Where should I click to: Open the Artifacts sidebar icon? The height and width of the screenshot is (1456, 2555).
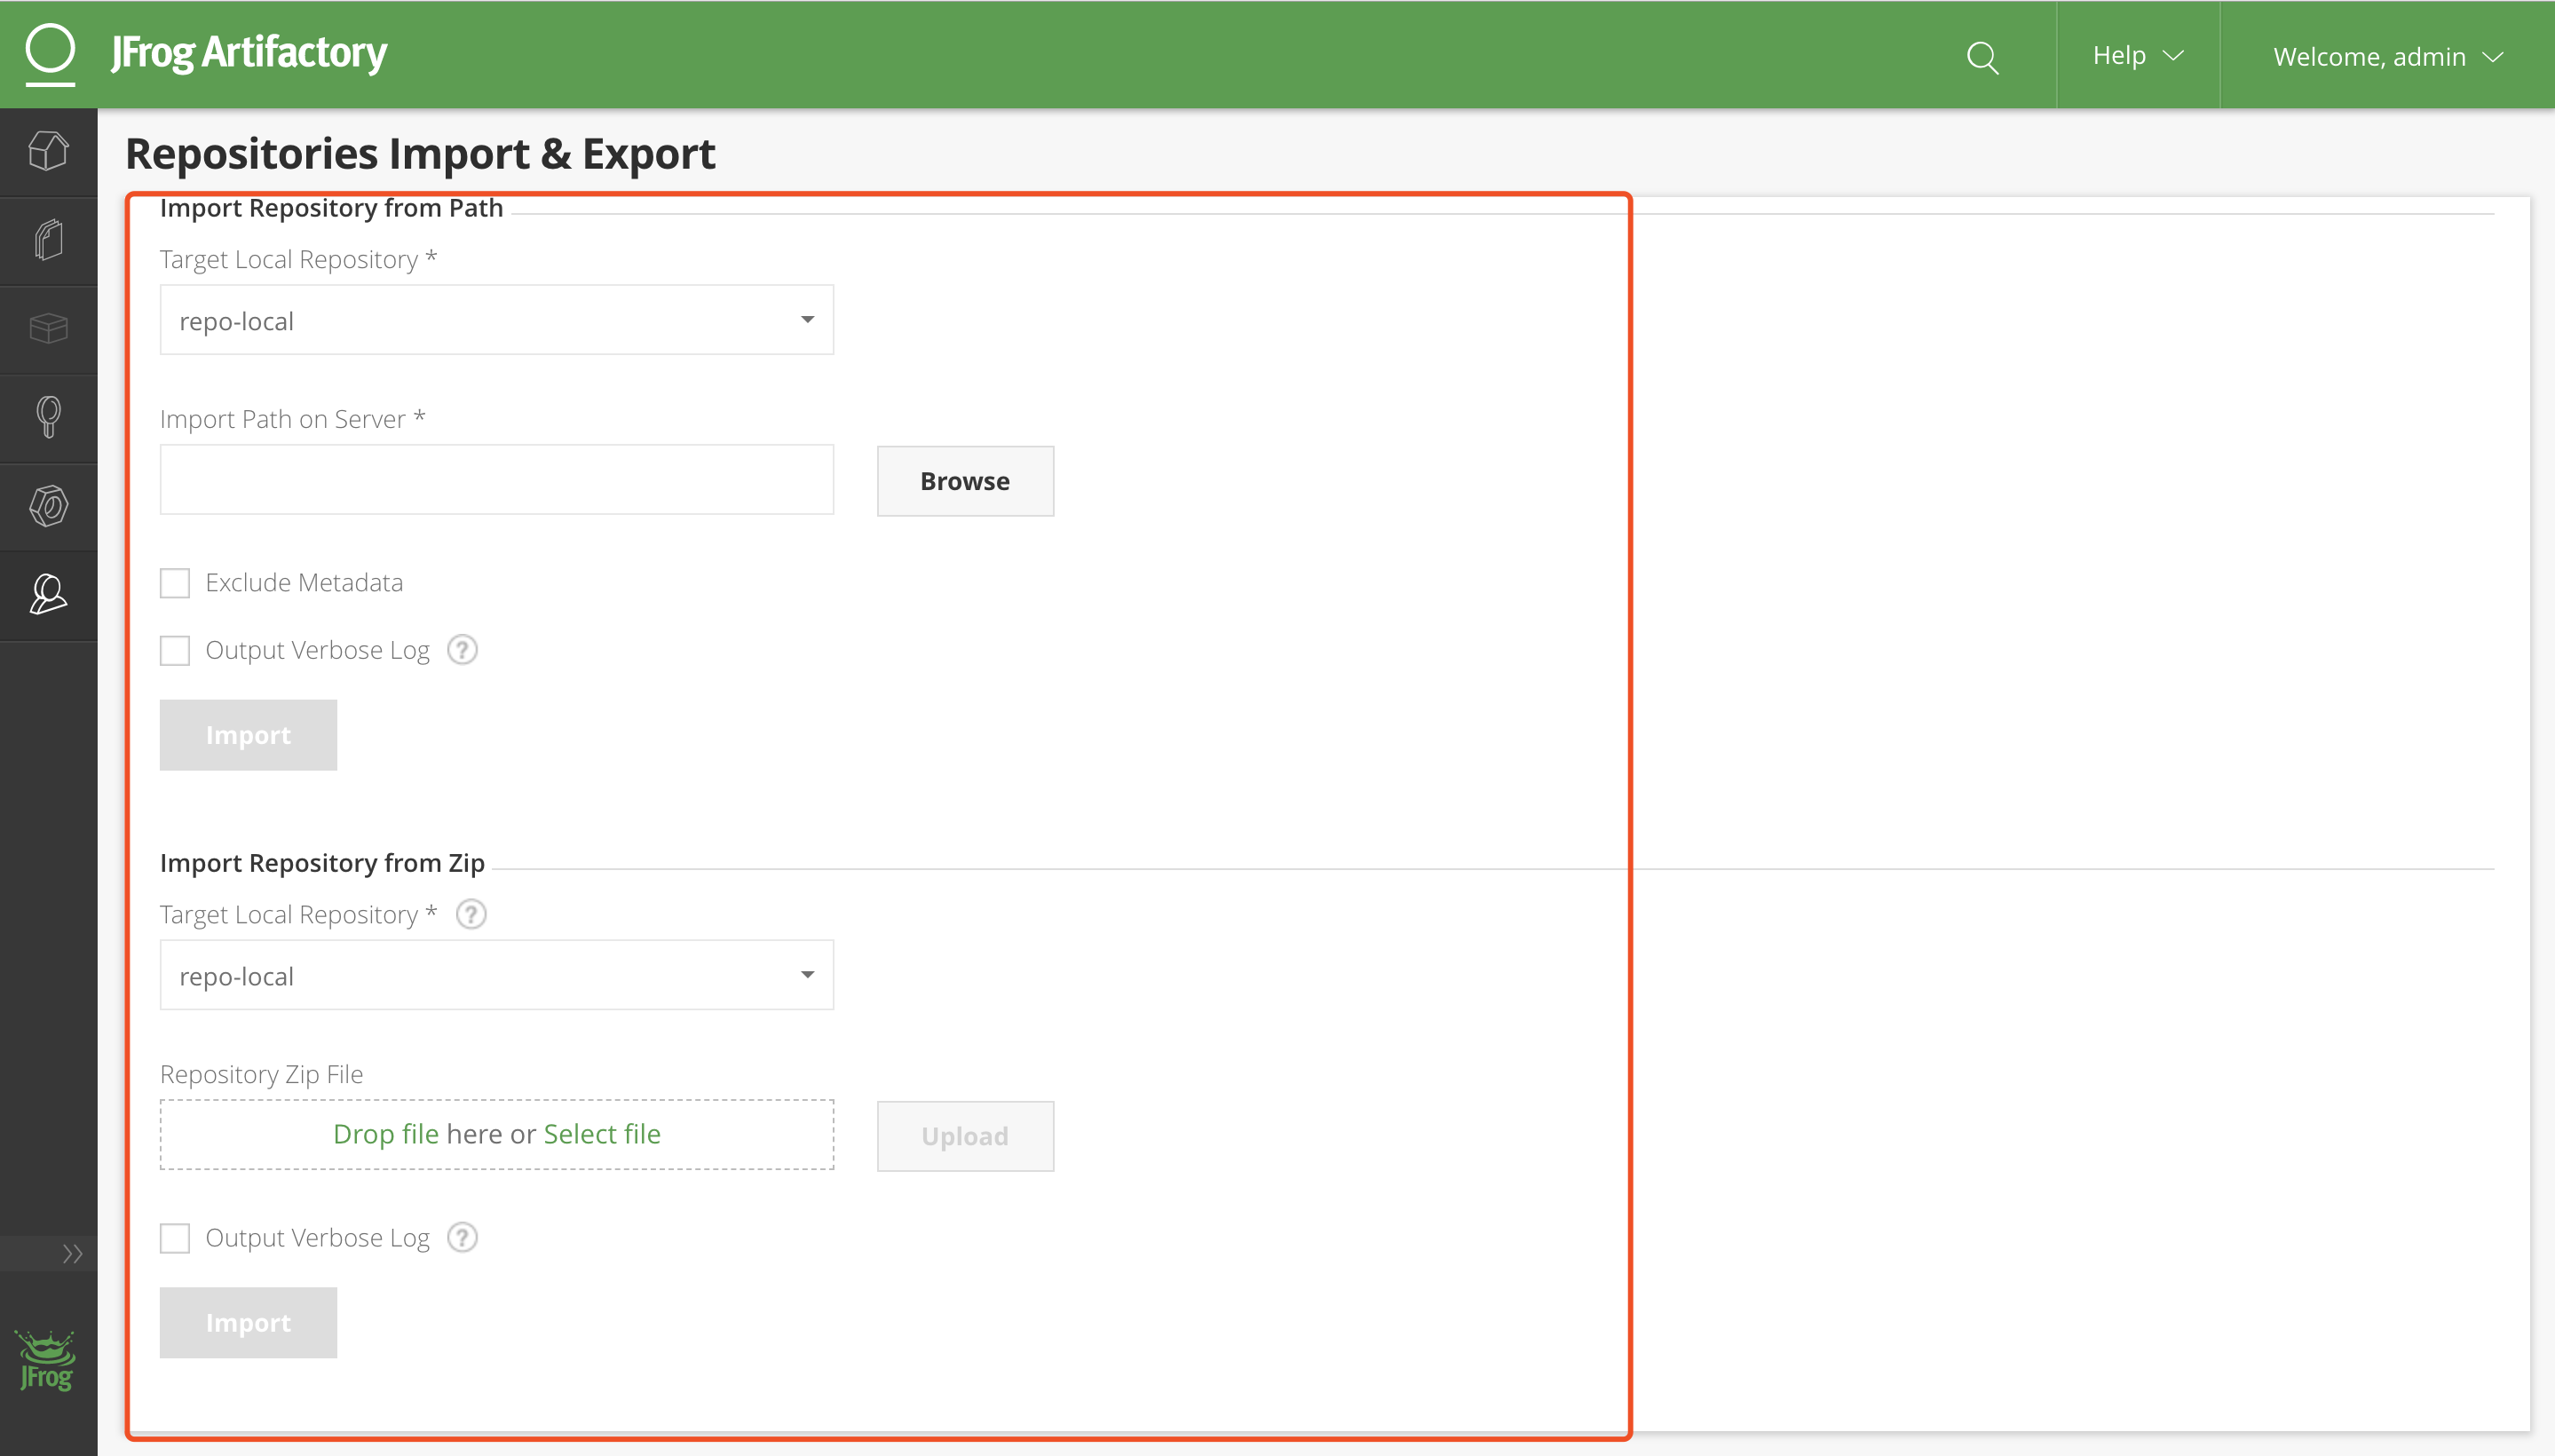[48, 240]
